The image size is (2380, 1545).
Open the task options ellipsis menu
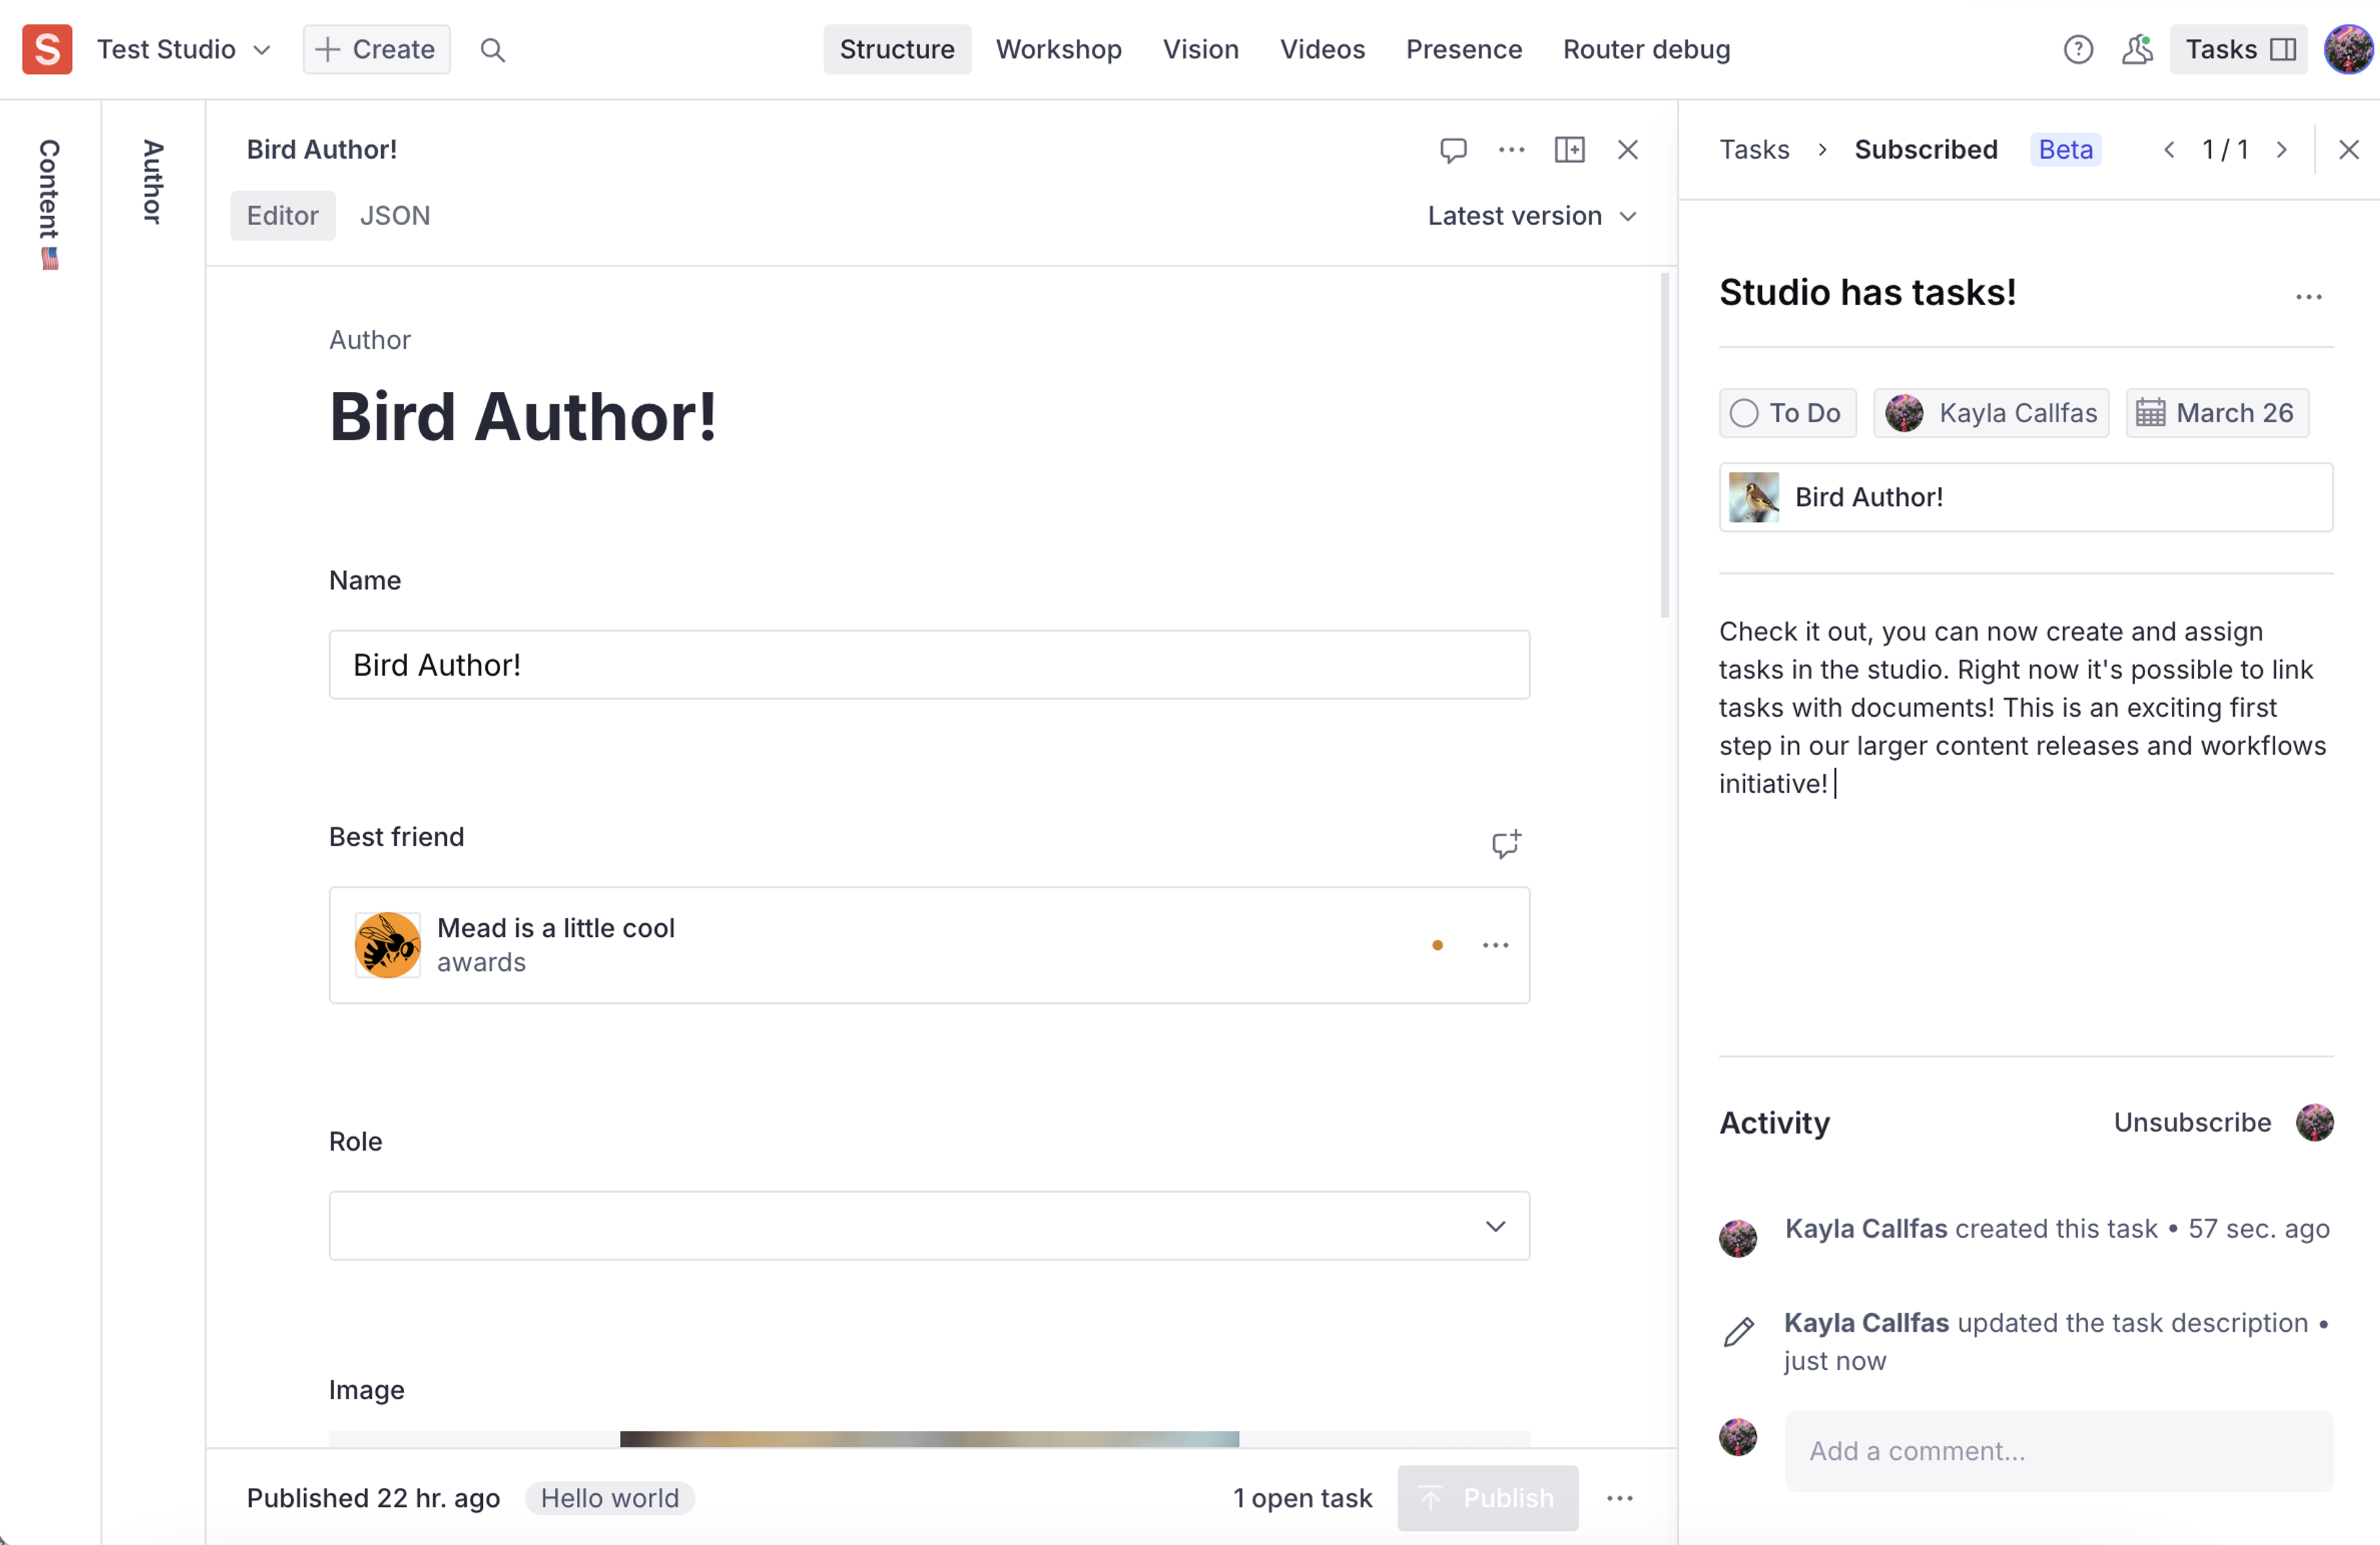point(2308,297)
